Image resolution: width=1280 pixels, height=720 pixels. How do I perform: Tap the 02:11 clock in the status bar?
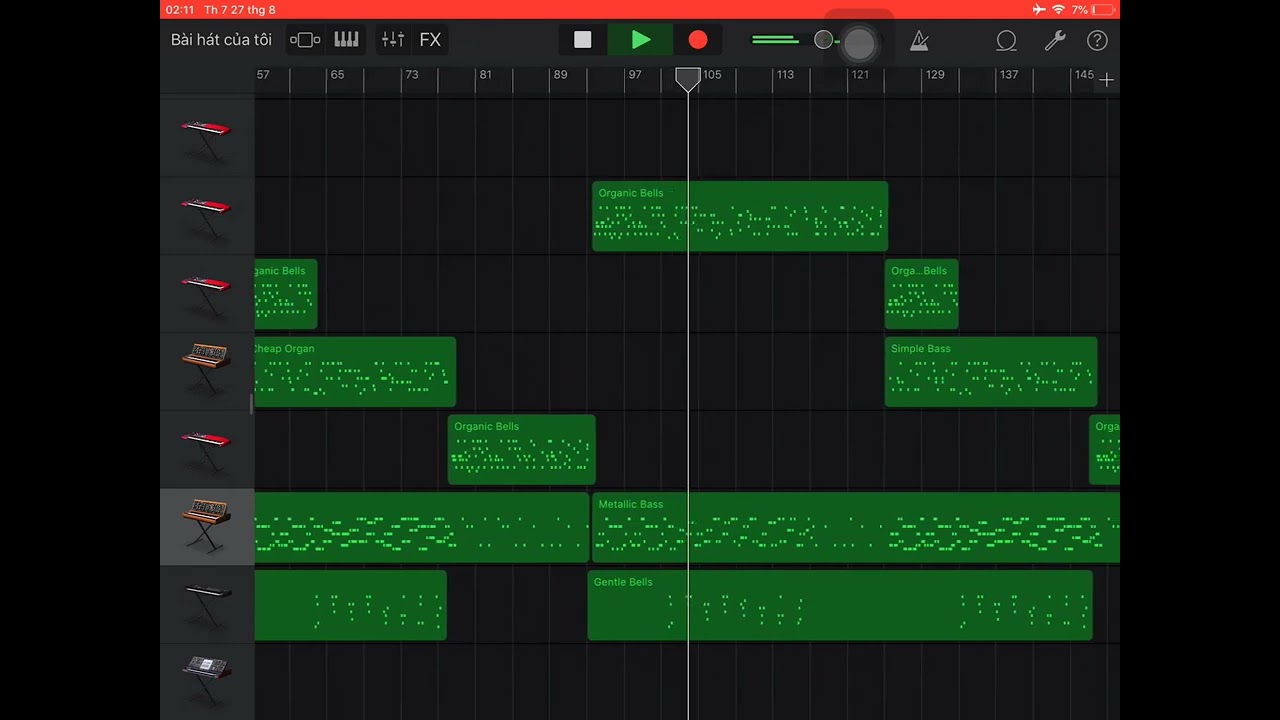tap(180, 9)
